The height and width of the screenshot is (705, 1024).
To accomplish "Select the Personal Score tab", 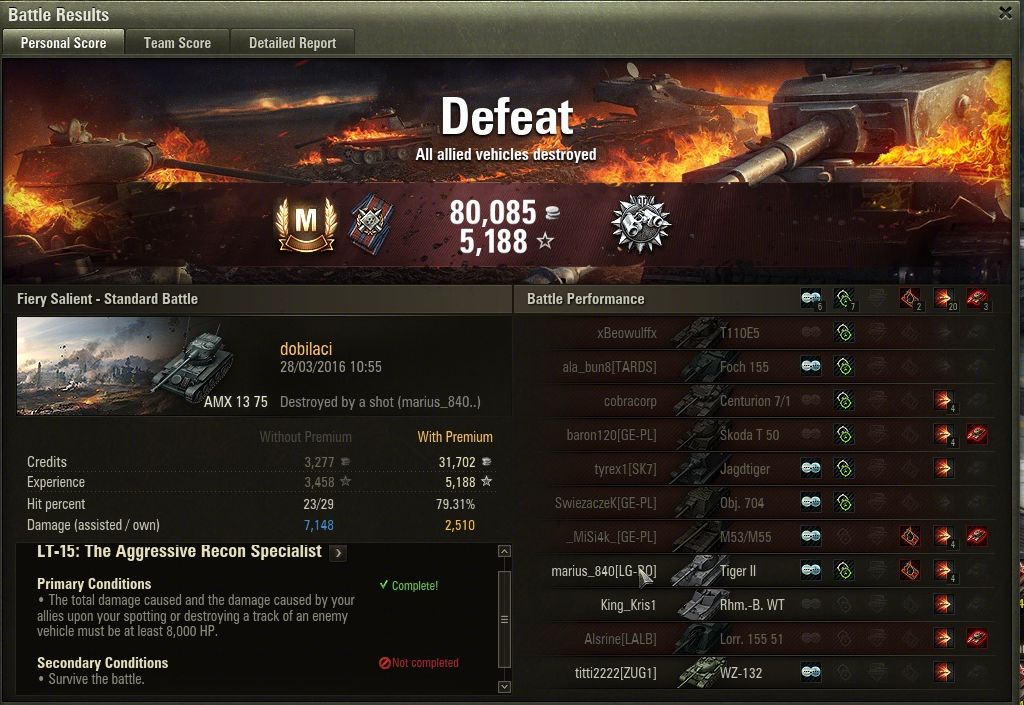I will click(x=63, y=43).
